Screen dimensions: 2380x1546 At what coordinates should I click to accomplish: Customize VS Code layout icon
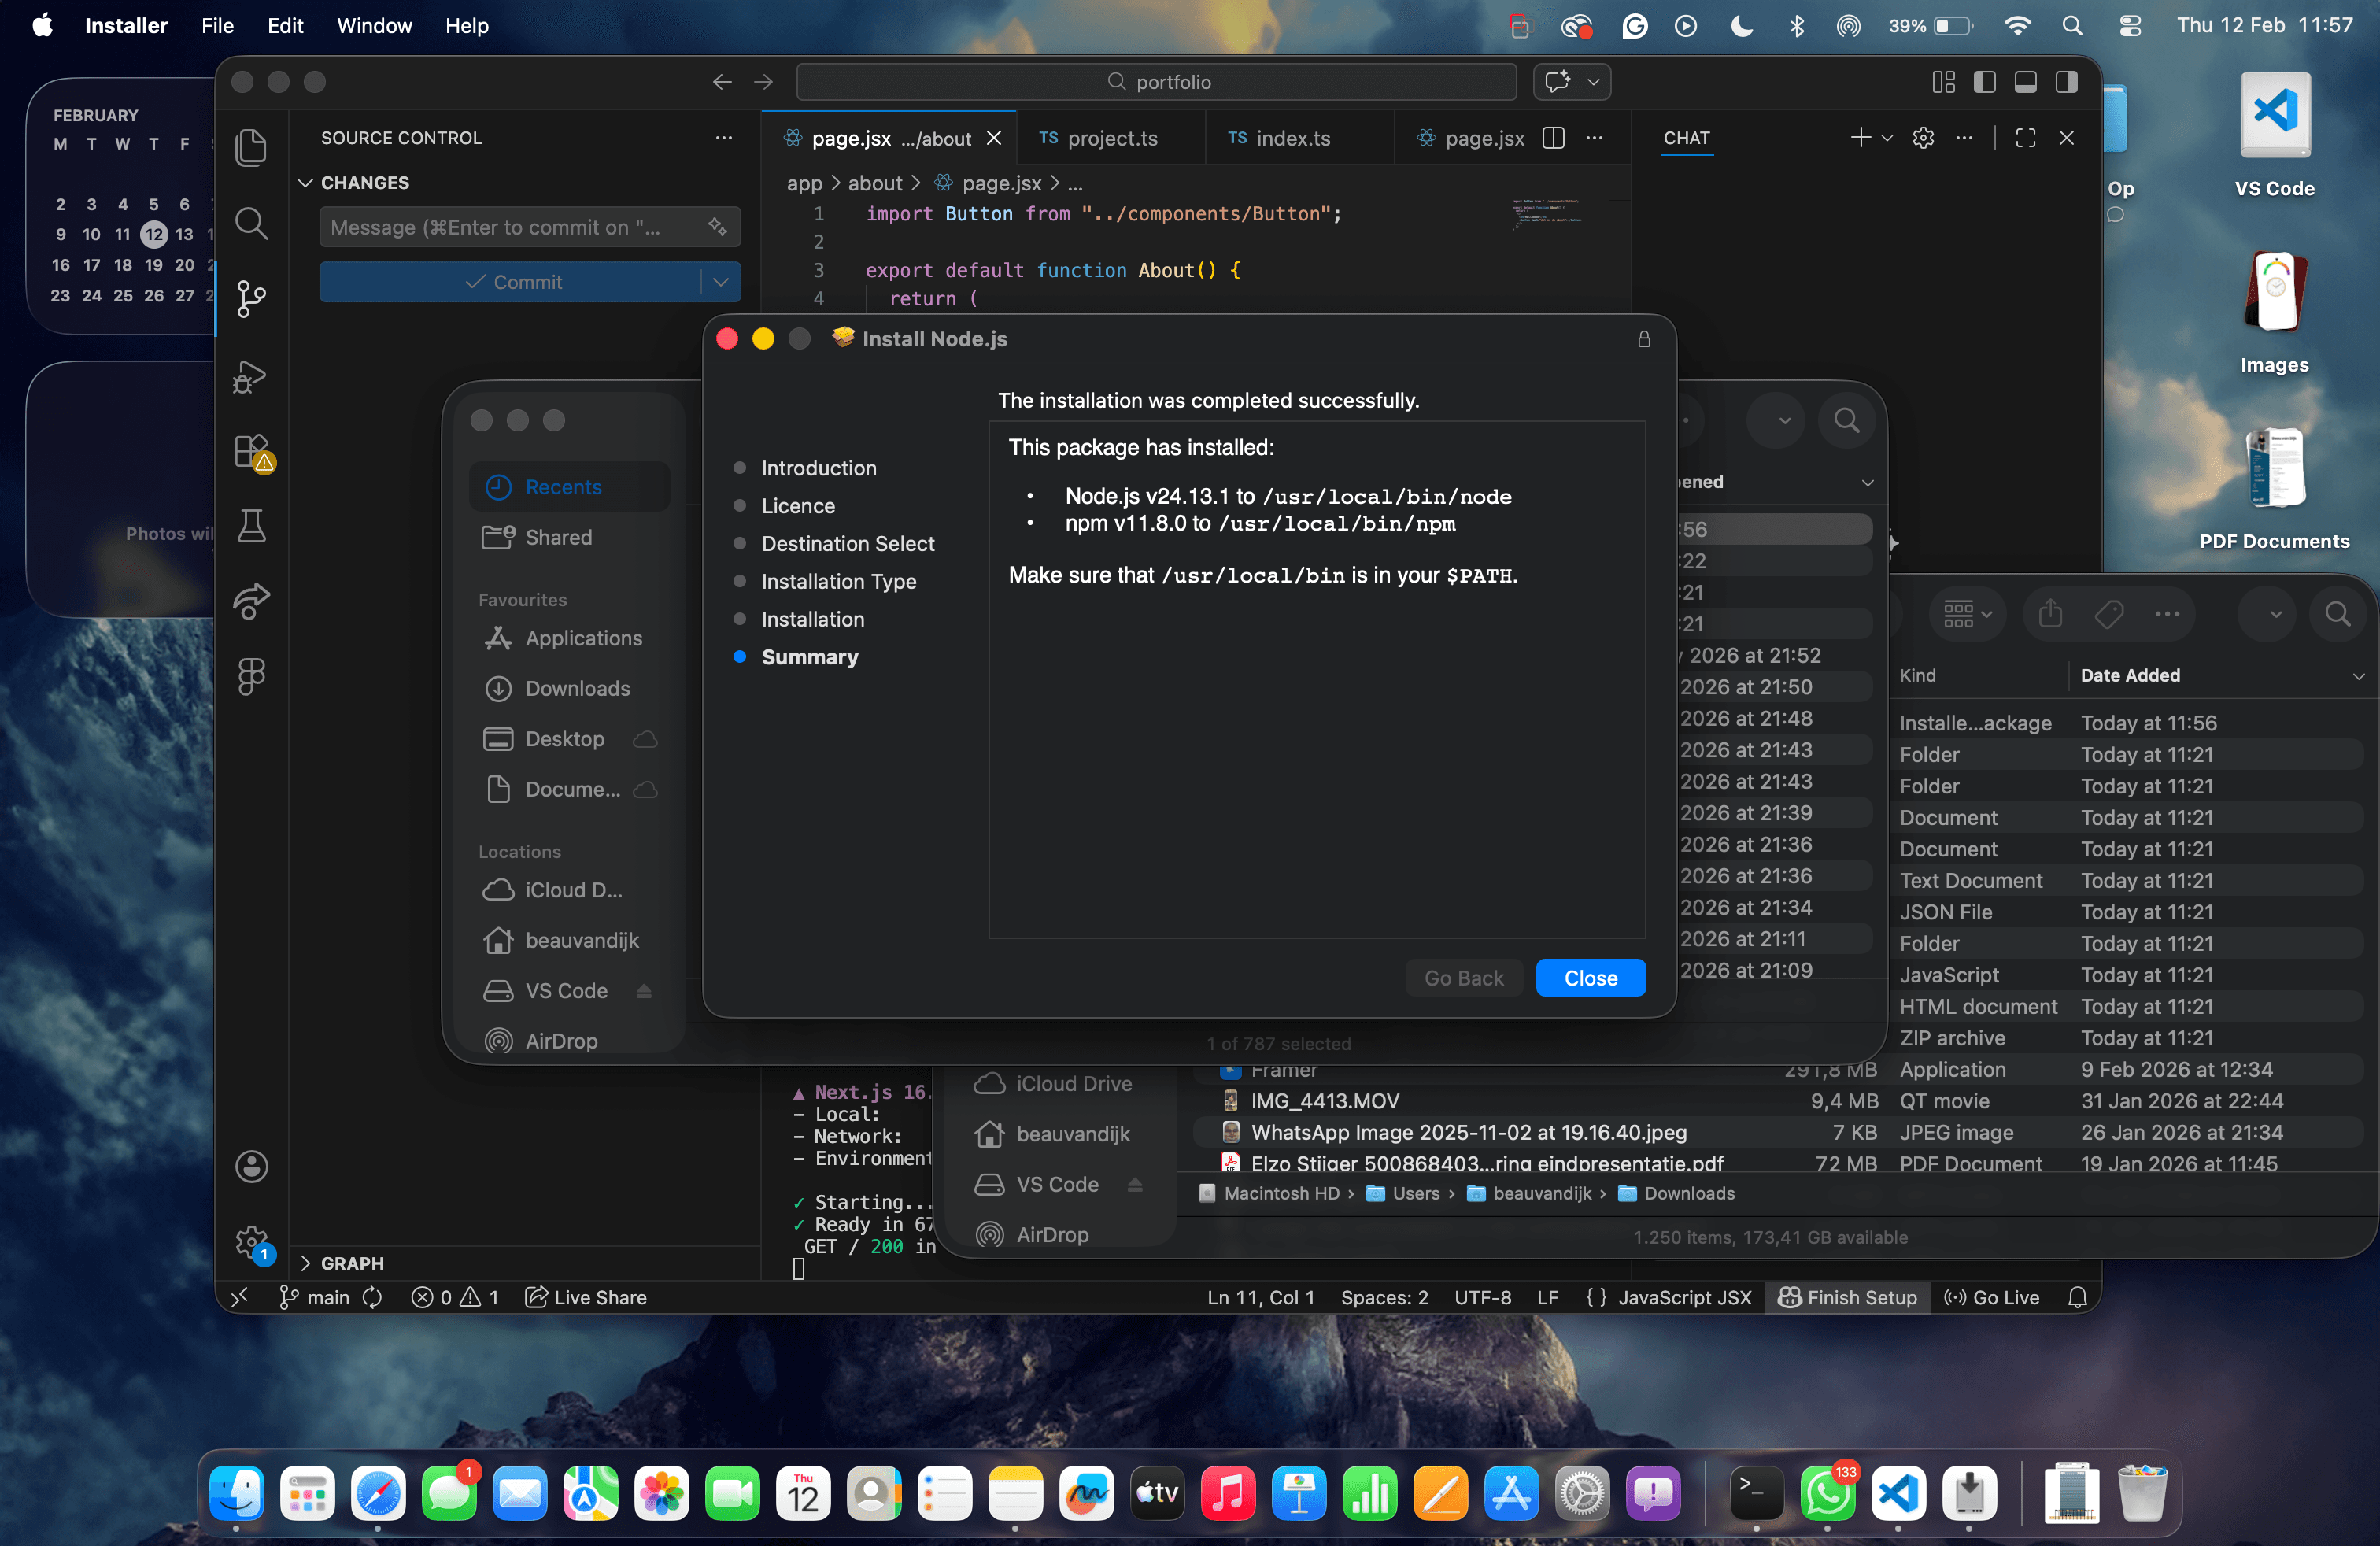tap(1943, 82)
